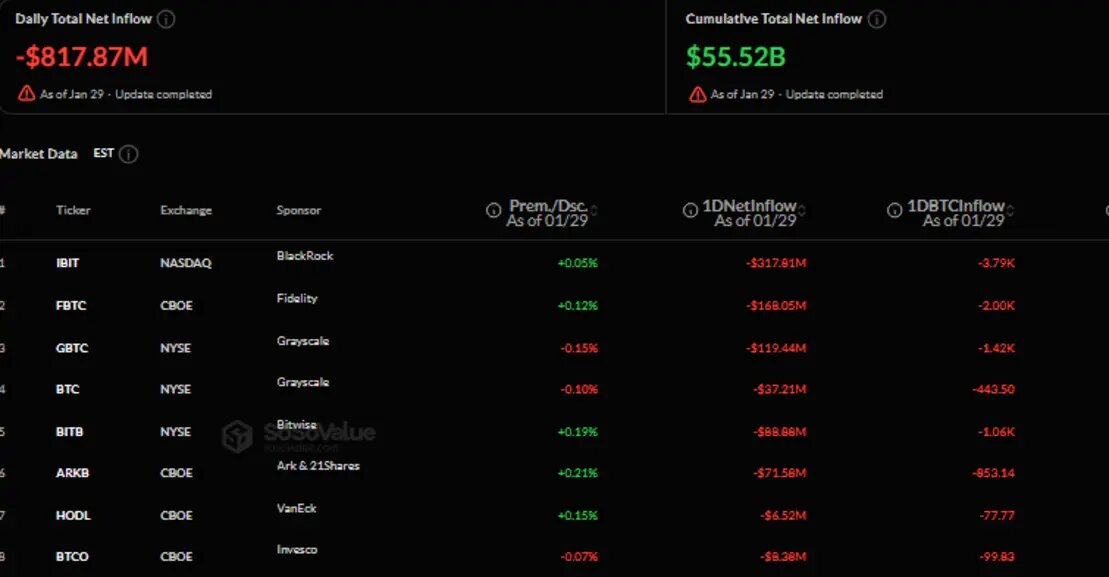
Task: Click the -3.79K BTC inflow value
Action: [x=997, y=263]
